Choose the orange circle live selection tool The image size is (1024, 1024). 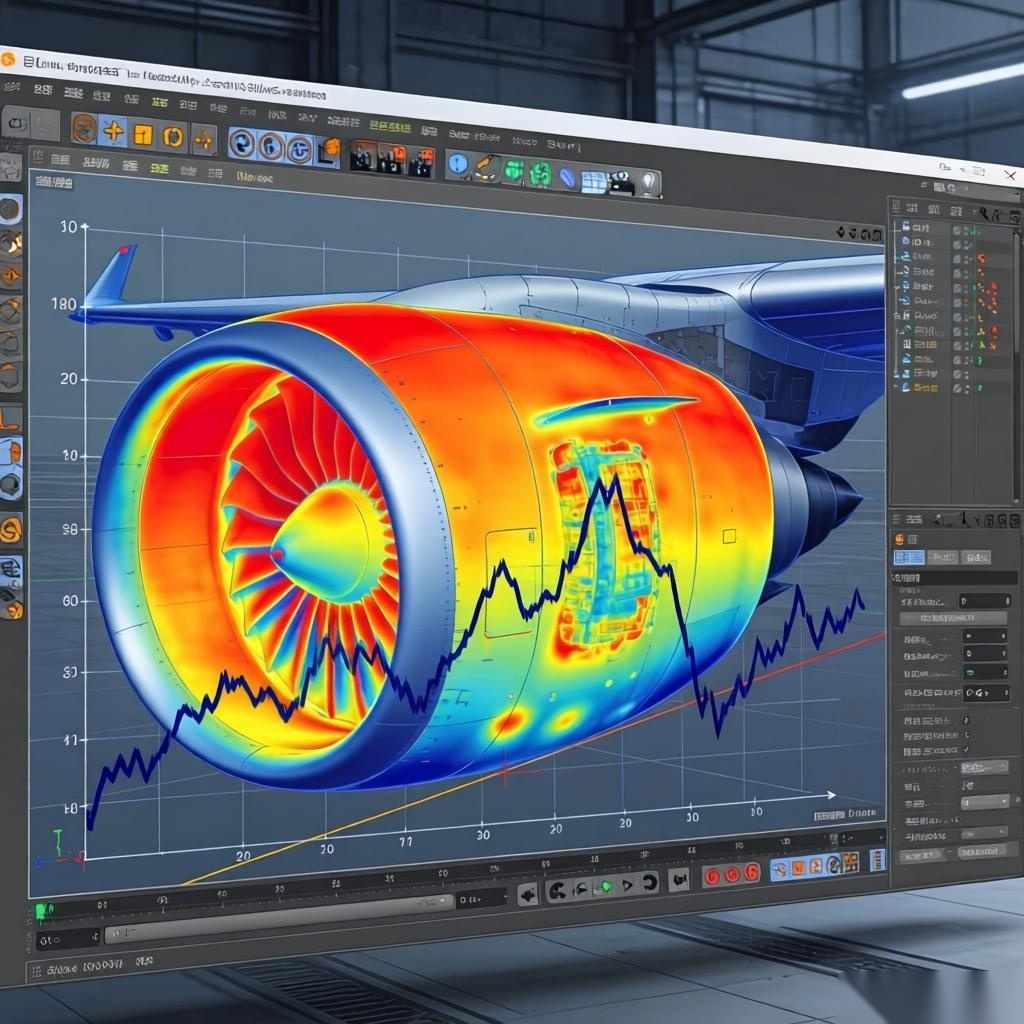[84, 128]
